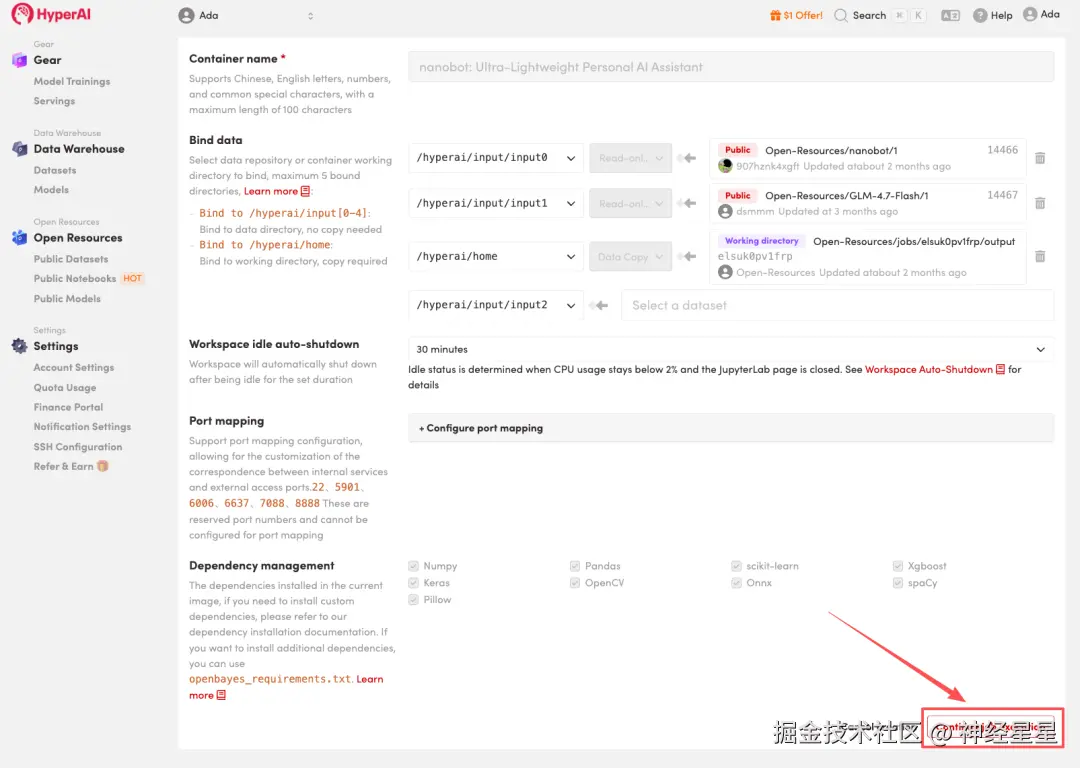Click the Search magnifier icon

tap(840, 15)
